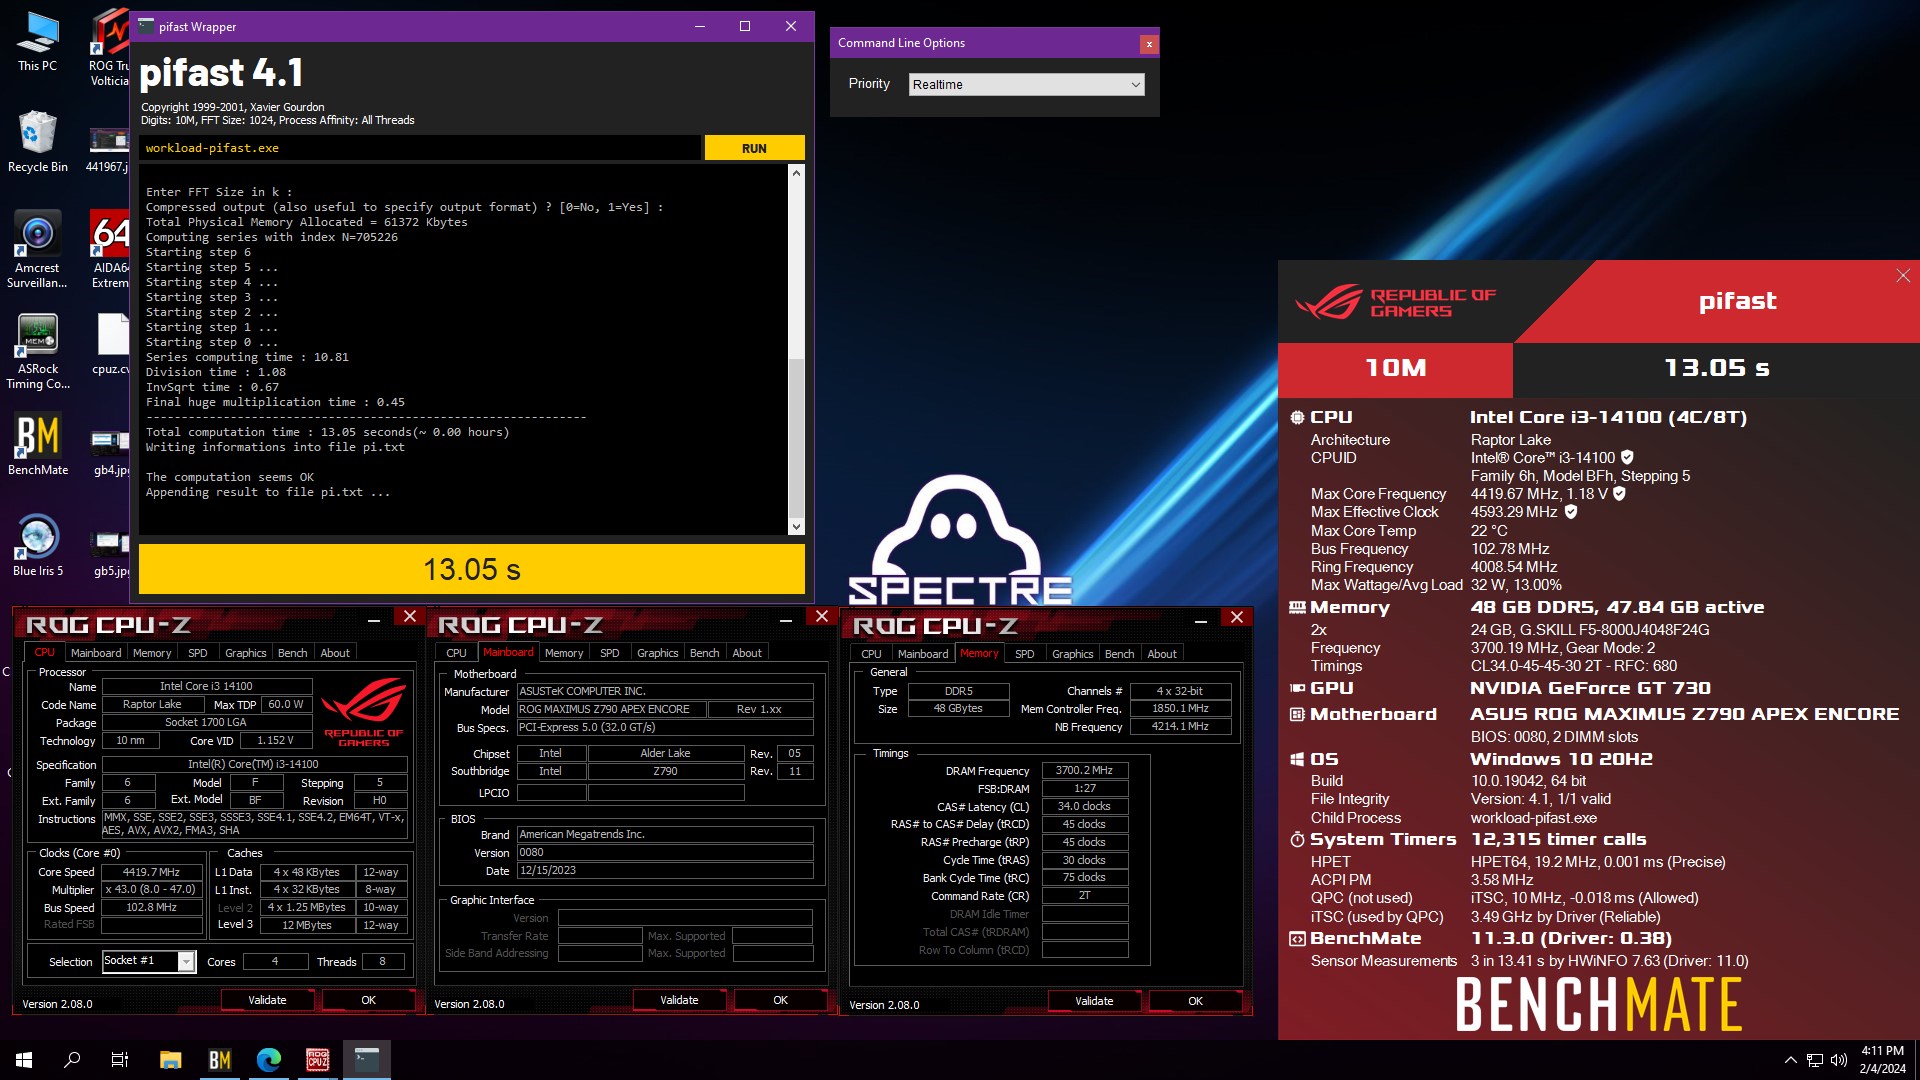
Task: Close the middle ROG CPU-Z window
Action: point(822,617)
